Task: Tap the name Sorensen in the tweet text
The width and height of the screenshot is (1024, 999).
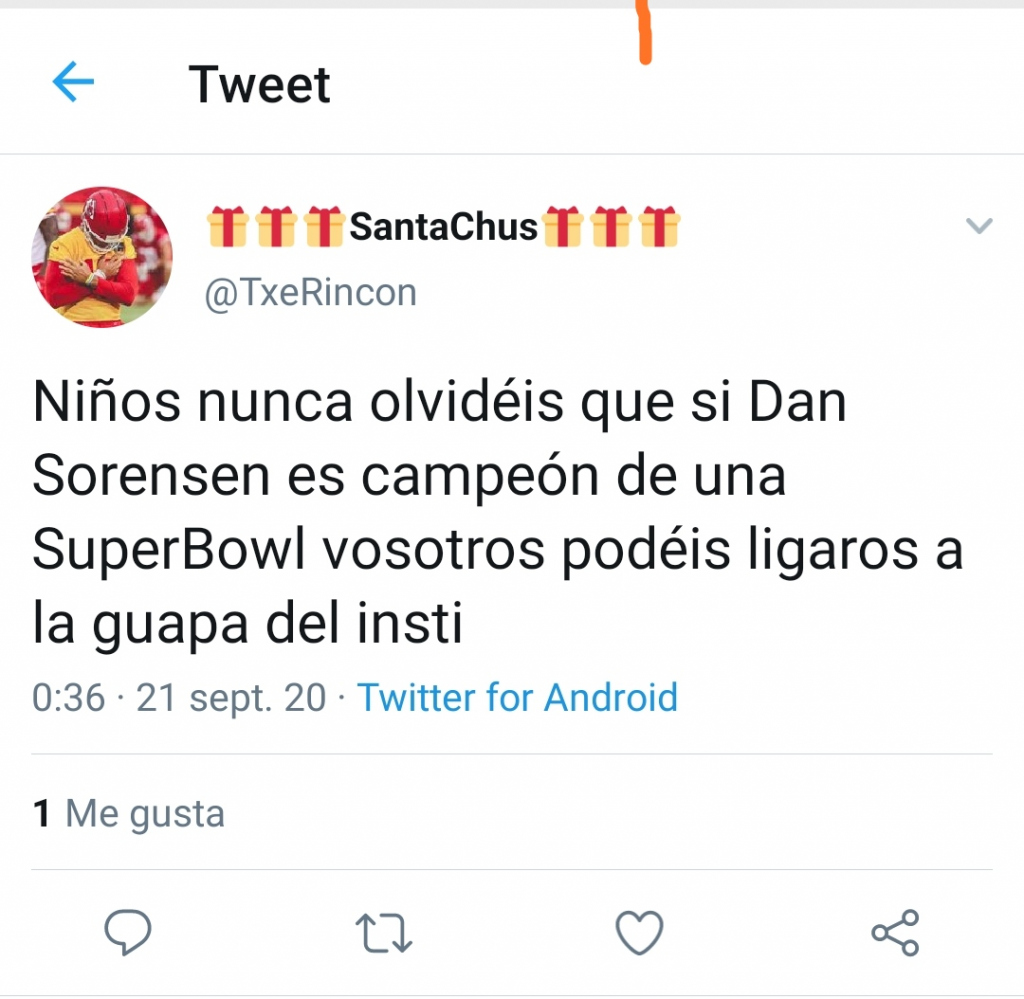Action: pos(151,475)
